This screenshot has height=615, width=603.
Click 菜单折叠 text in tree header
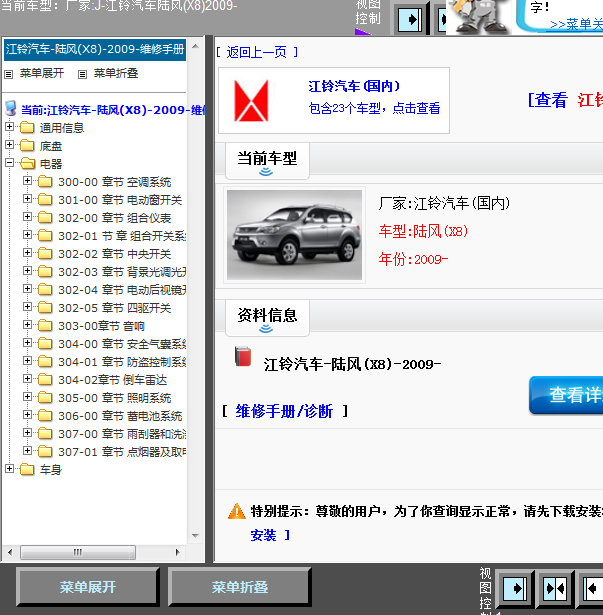click(116, 73)
